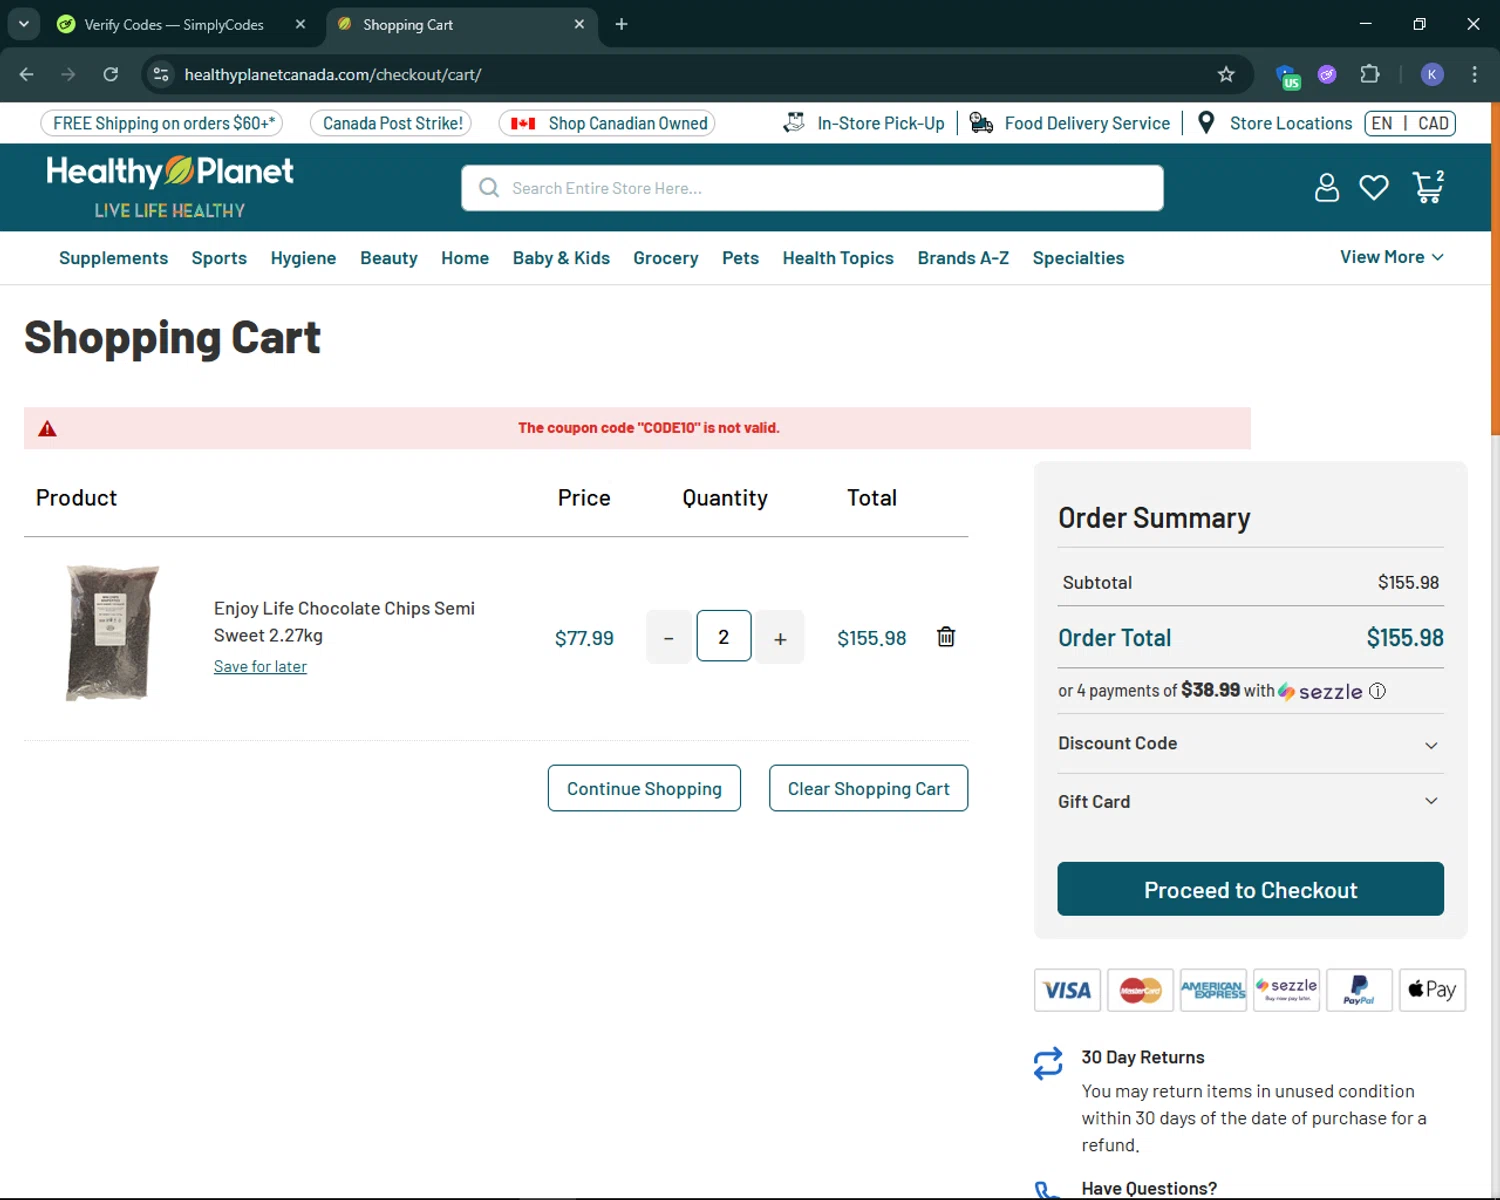Go back to previous page
Screen dimensions: 1500x1200
click(27, 74)
